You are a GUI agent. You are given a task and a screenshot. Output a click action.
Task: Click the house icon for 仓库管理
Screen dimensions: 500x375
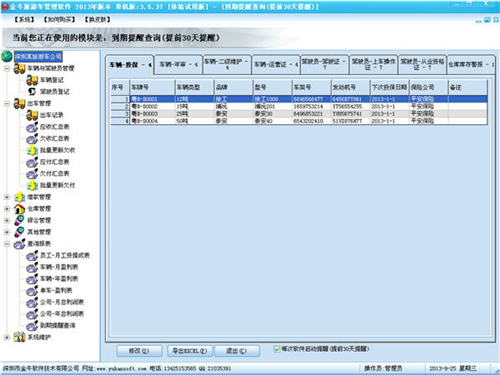tap(19, 209)
